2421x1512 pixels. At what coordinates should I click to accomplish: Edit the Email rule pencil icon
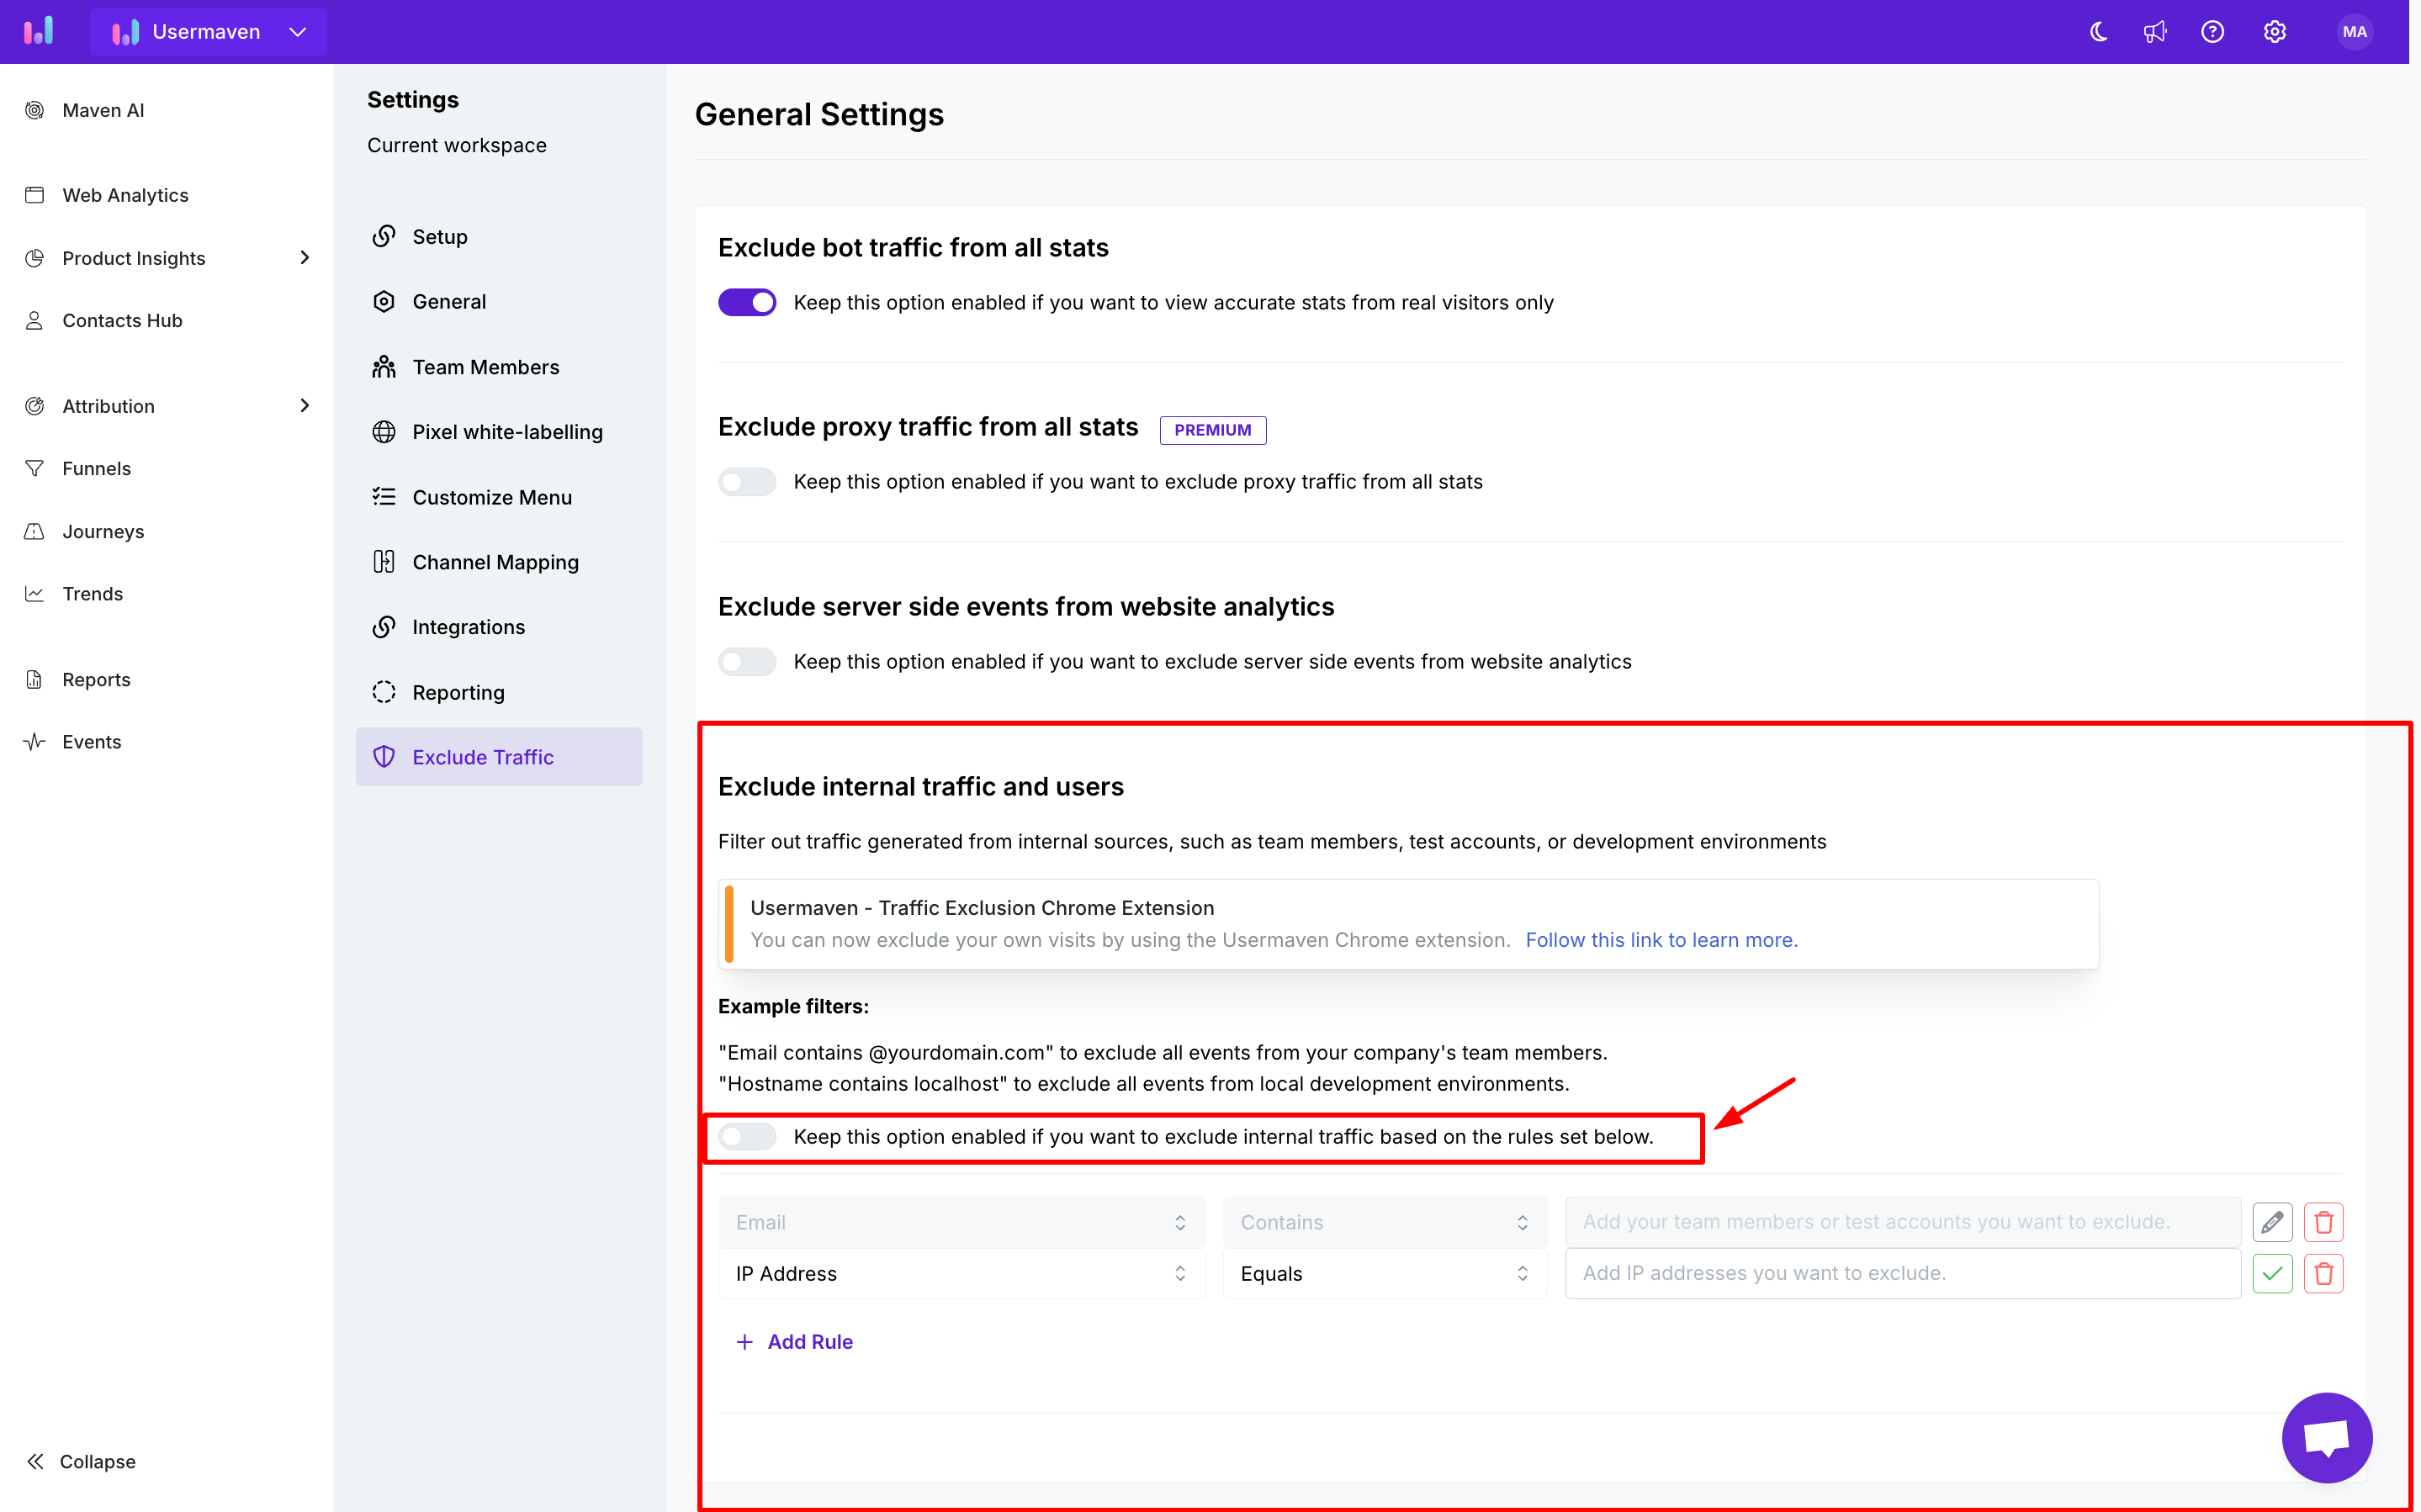(x=2271, y=1222)
